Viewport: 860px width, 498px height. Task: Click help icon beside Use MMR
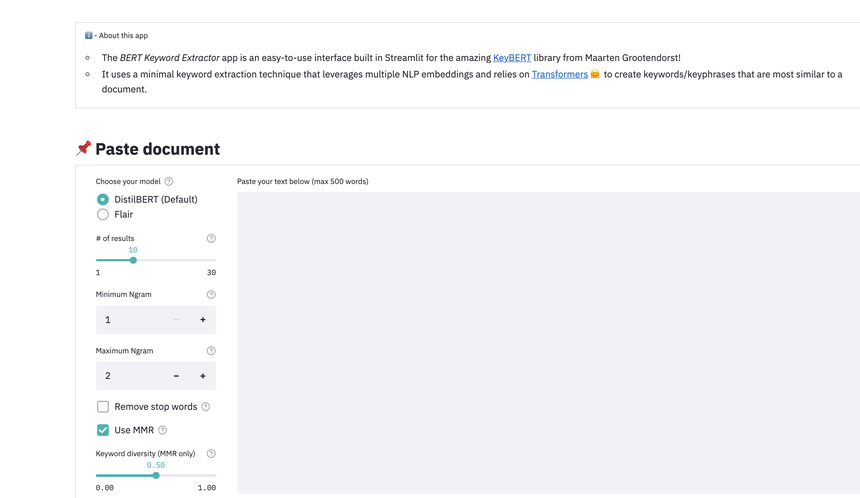[x=163, y=430]
